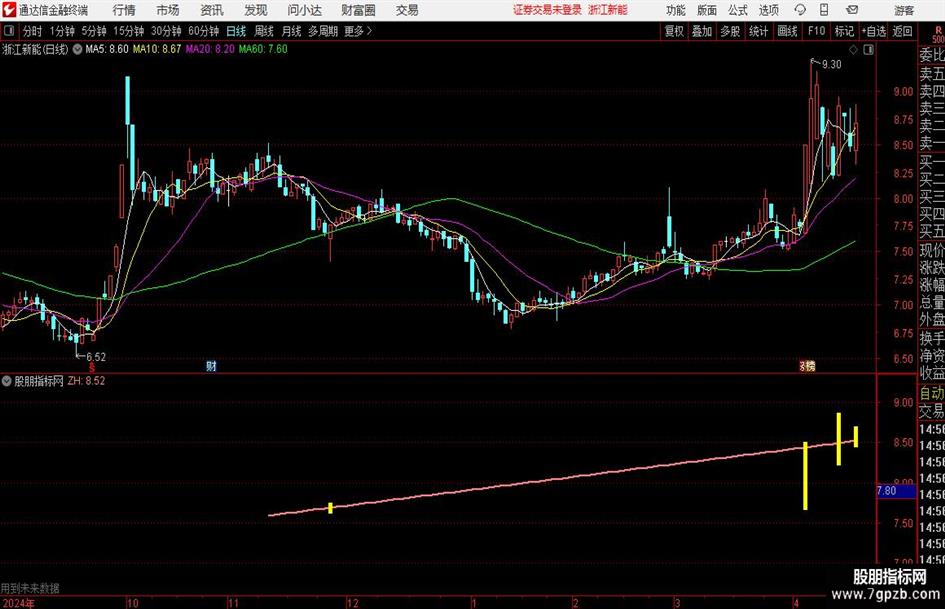Click the 游客 guest account label

(x=903, y=10)
